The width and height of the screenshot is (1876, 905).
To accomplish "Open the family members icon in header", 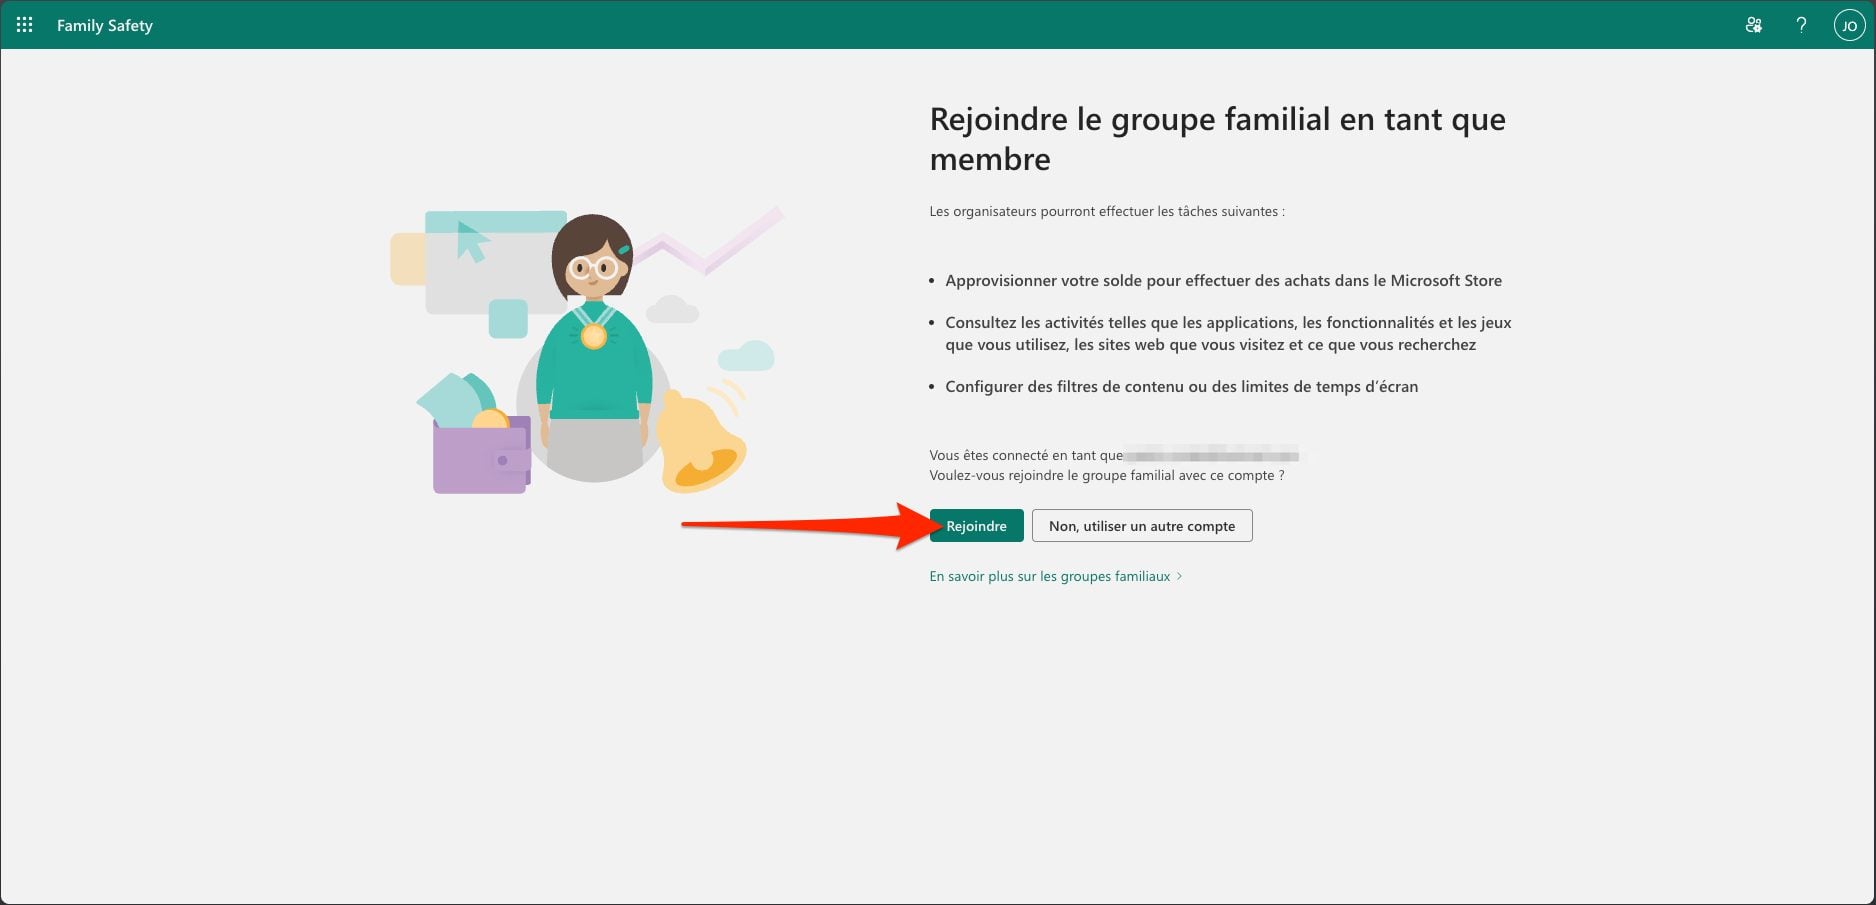I will (1753, 25).
